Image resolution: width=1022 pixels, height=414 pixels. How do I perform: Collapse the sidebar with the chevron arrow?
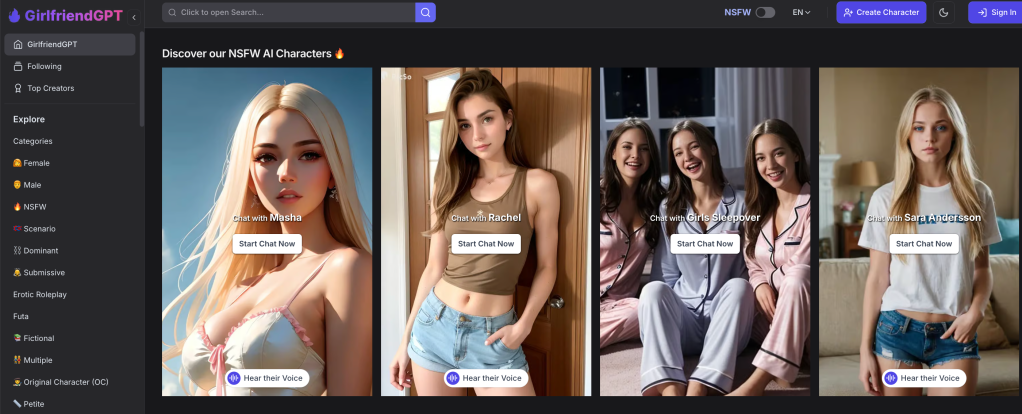134,16
